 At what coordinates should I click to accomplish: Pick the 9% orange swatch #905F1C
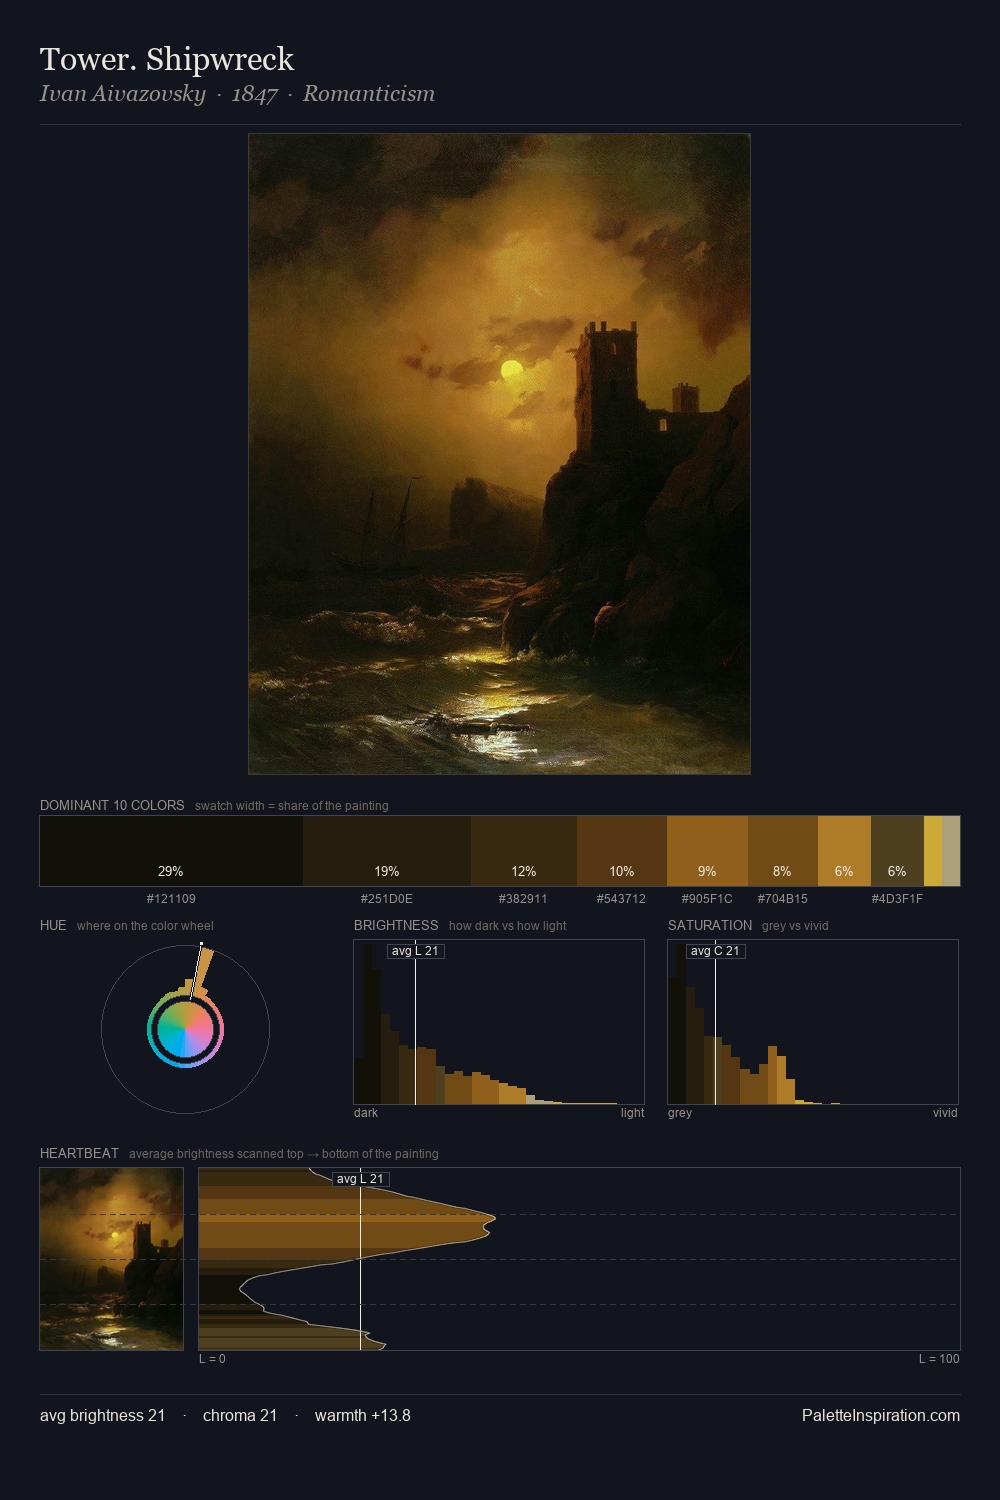click(707, 851)
